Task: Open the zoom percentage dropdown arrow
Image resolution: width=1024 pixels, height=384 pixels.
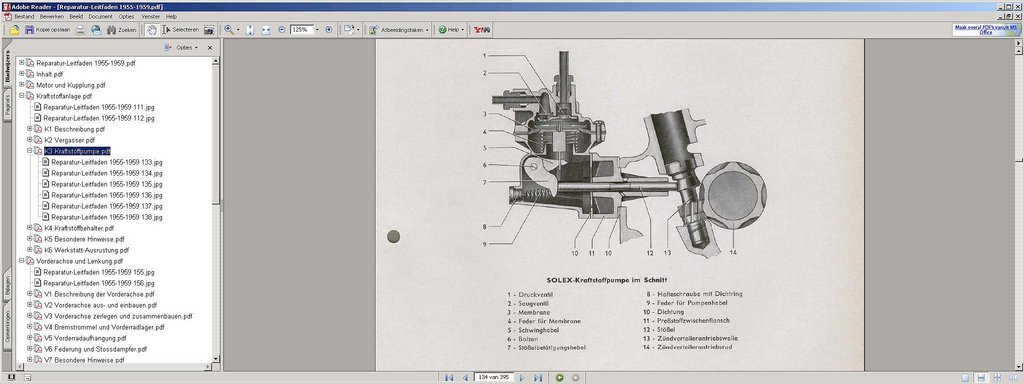Action: [317, 30]
